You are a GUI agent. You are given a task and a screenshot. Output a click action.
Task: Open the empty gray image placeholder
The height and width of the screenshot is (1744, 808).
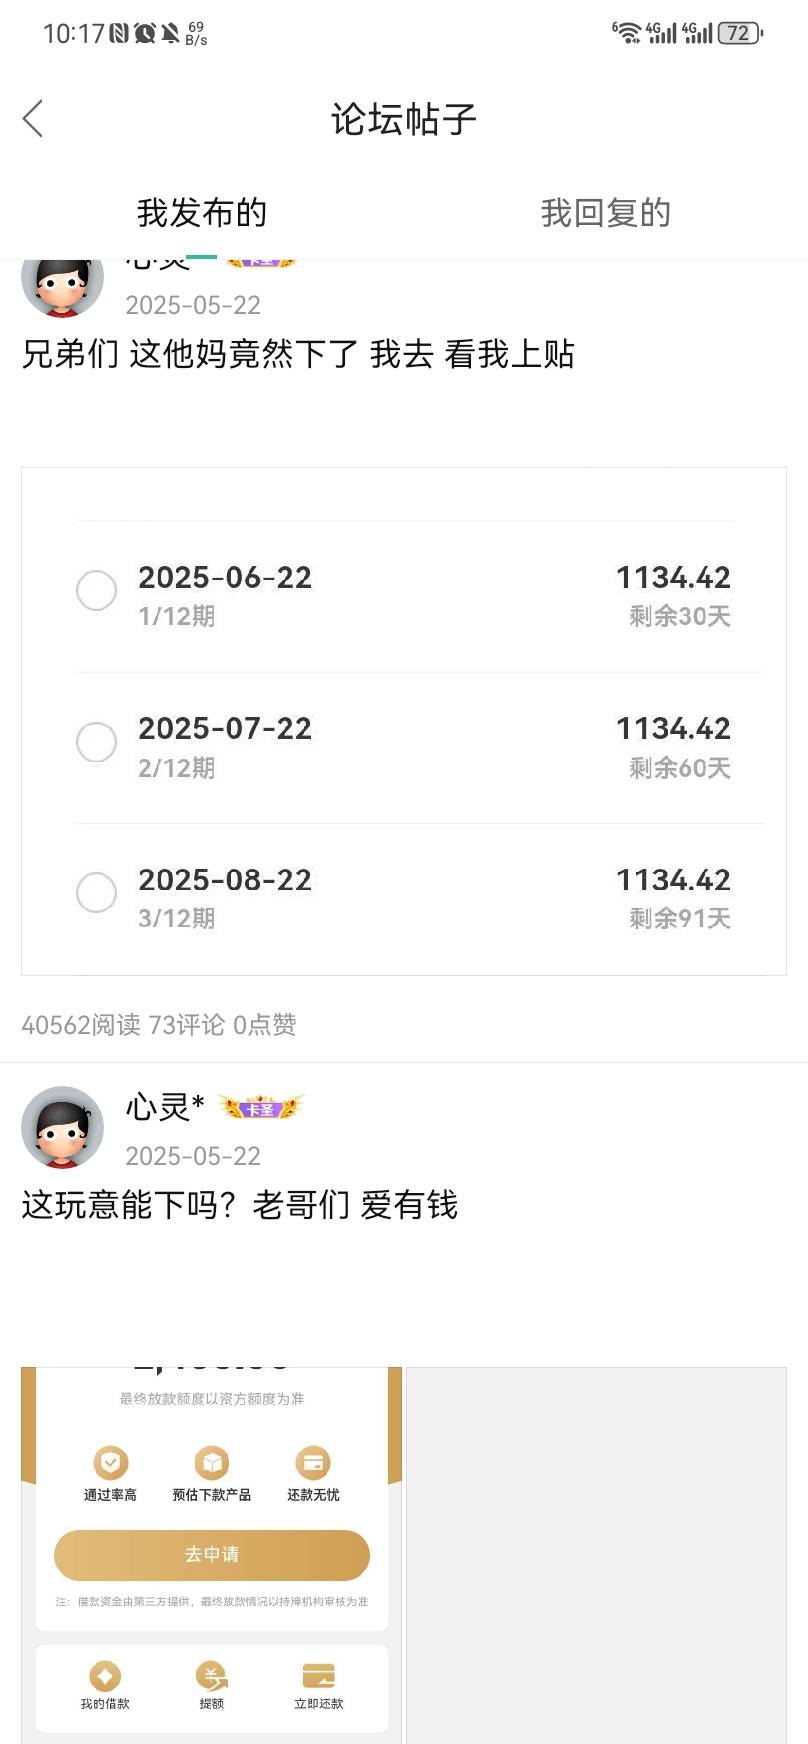click(x=596, y=1555)
